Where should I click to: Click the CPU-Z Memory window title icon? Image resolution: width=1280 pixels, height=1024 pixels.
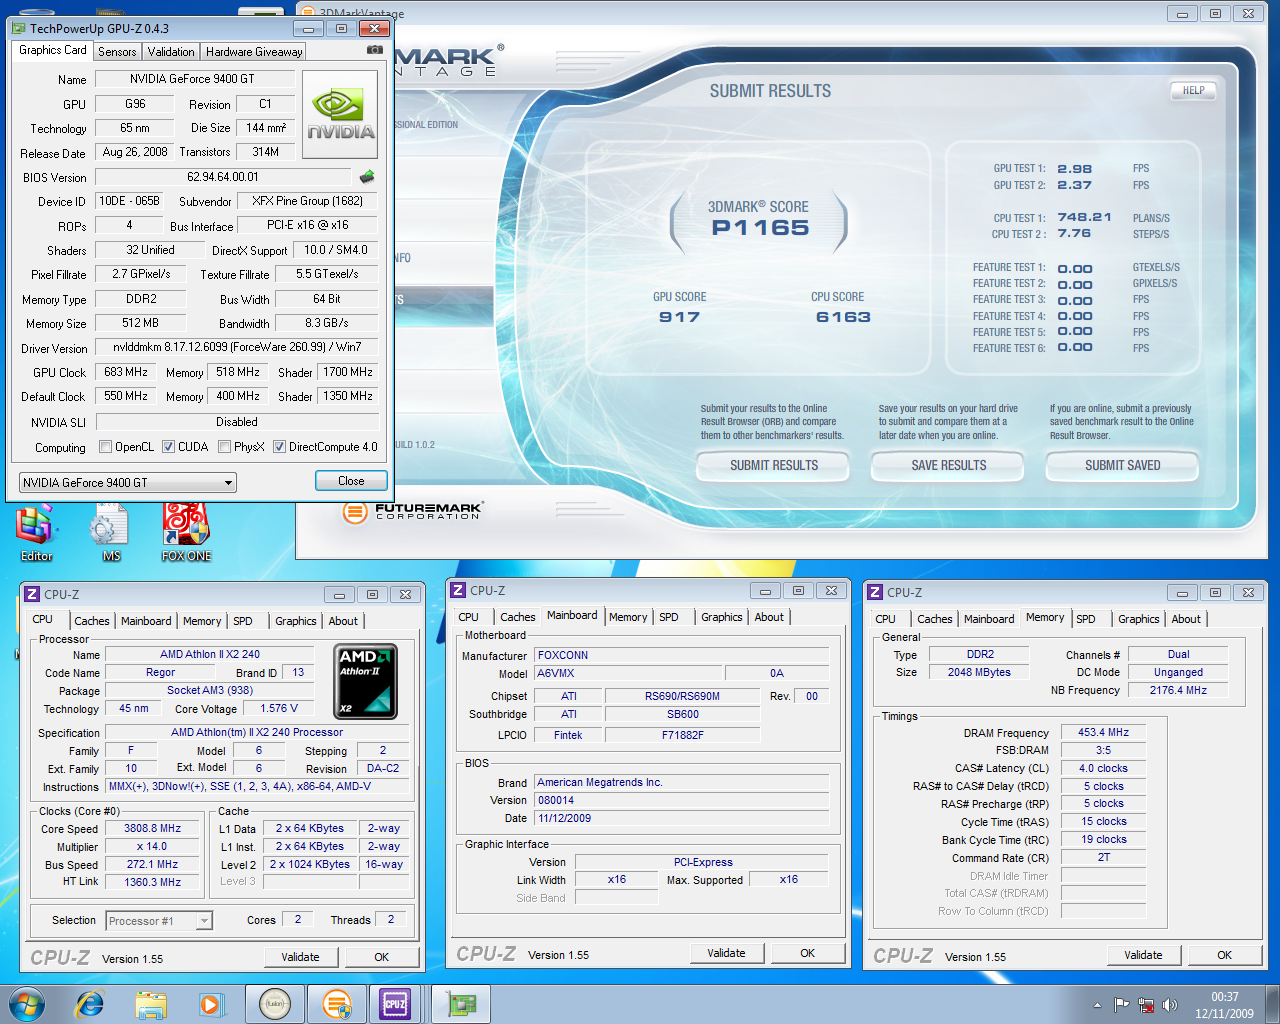point(875,592)
